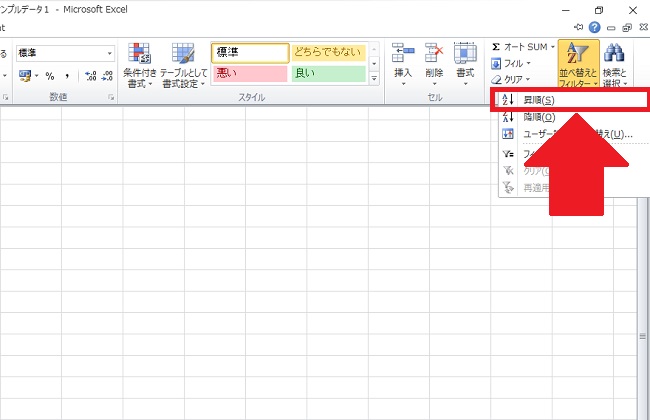Image resolution: width=650 pixels, height=420 pixels.
Task: Open Find & Select (検索と選択) binoculars
Action: click(614, 64)
